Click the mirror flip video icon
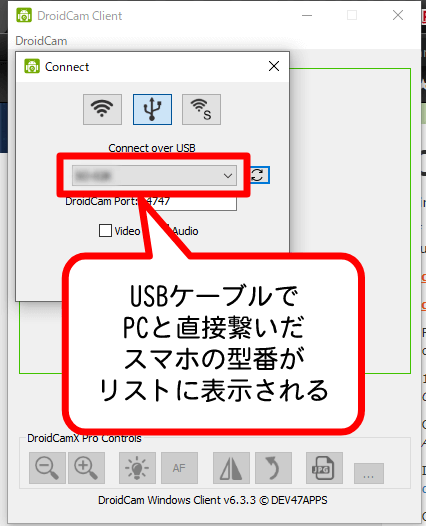Screen dimensions: 426x526 tap(231, 468)
